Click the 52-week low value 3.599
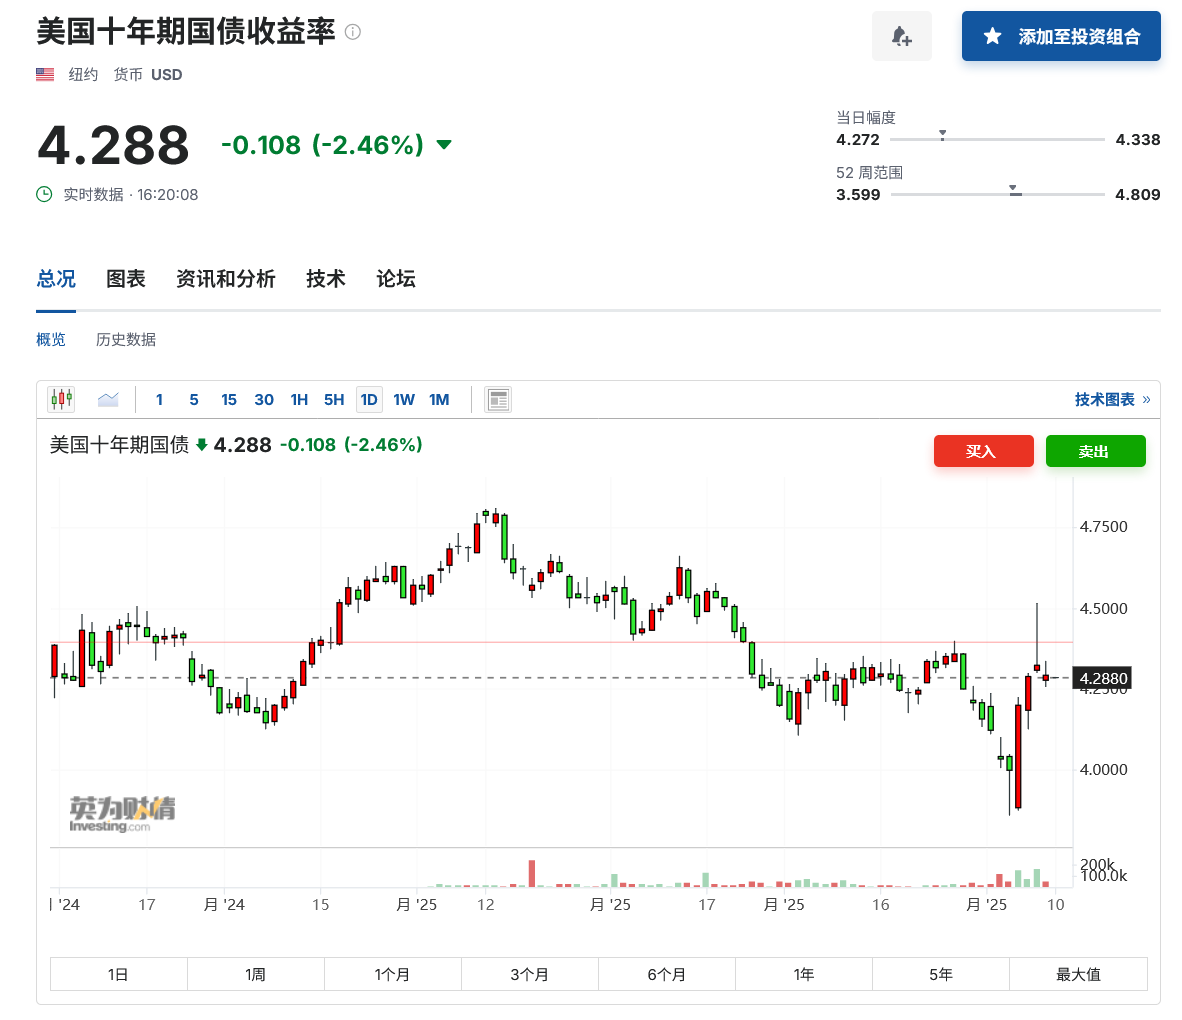The width and height of the screenshot is (1182, 1020). [858, 195]
